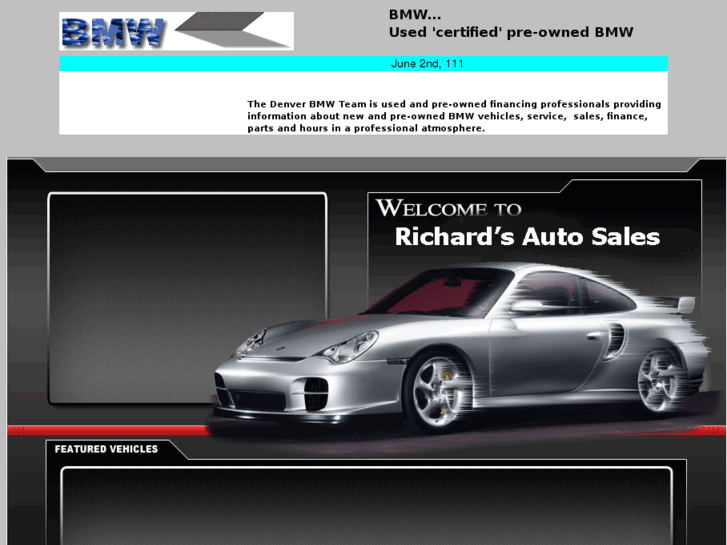Screen dimensions: 727x545
Task: Click the 'June 2nd, 111' date bar
Action: coord(364,64)
